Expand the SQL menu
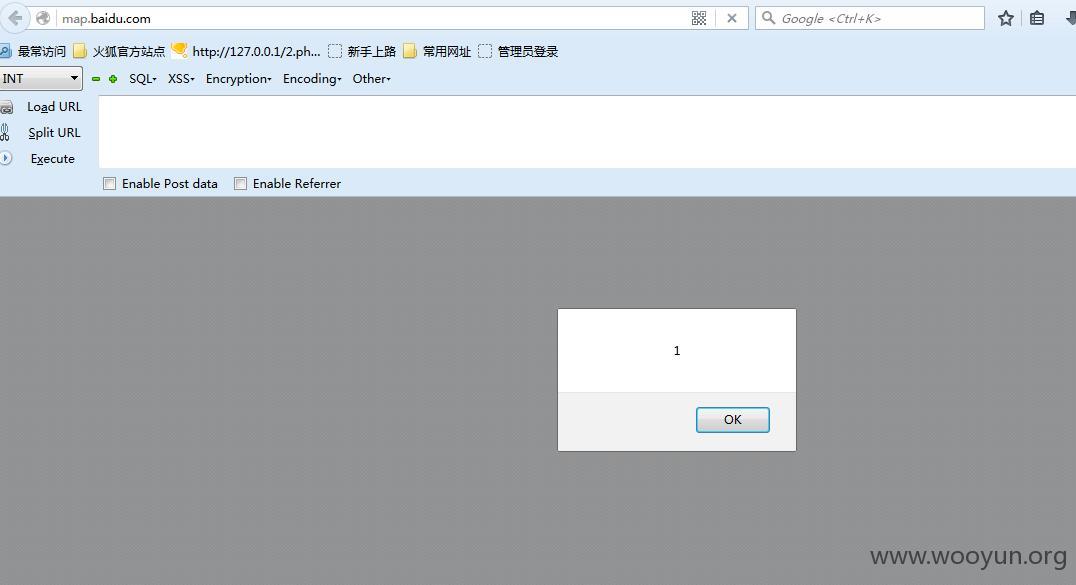The width and height of the screenshot is (1076, 585). point(143,79)
